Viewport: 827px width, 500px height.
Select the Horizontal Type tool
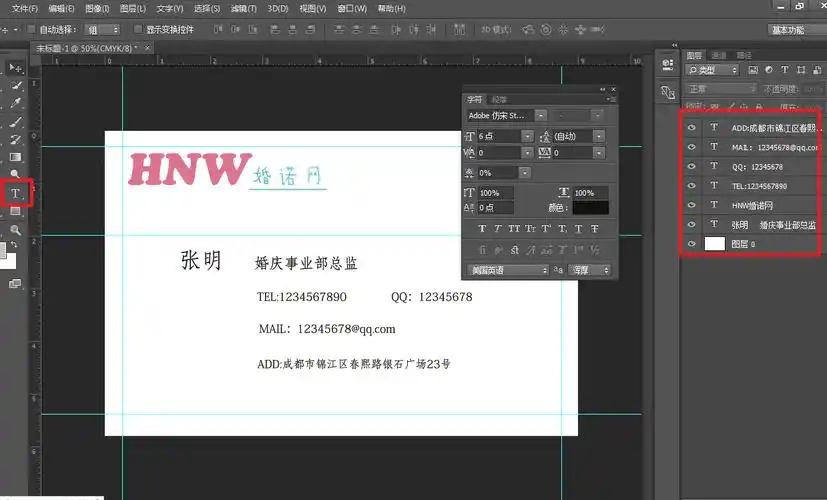tap(15, 193)
